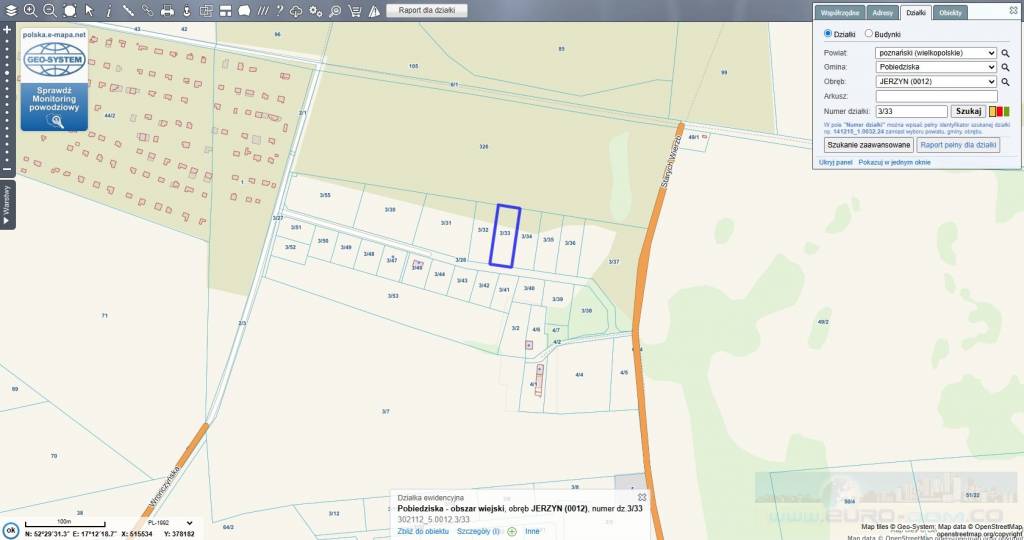Viewport: 1024px width, 540px height.
Task: Click the search icon next to Gmina
Action: pyautogui.click(x=1006, y=67)
